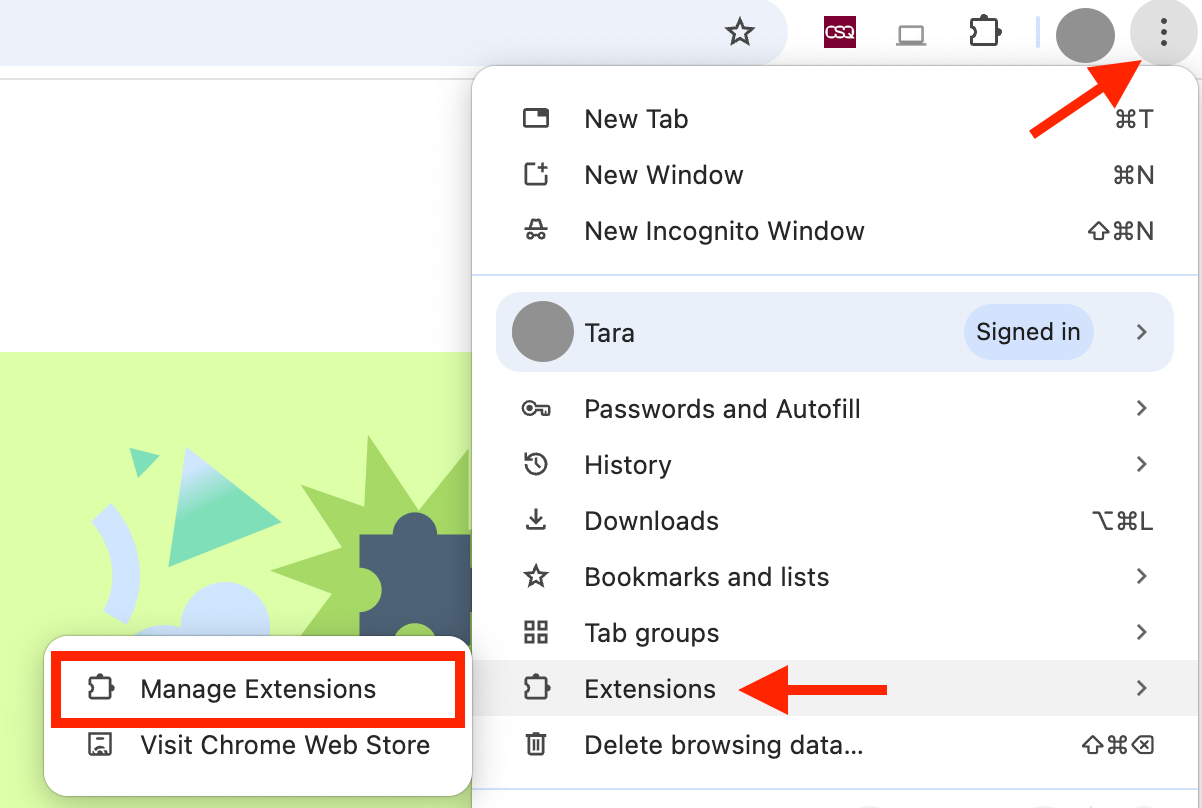Expand the History submenu chevron

[1141, 464]
